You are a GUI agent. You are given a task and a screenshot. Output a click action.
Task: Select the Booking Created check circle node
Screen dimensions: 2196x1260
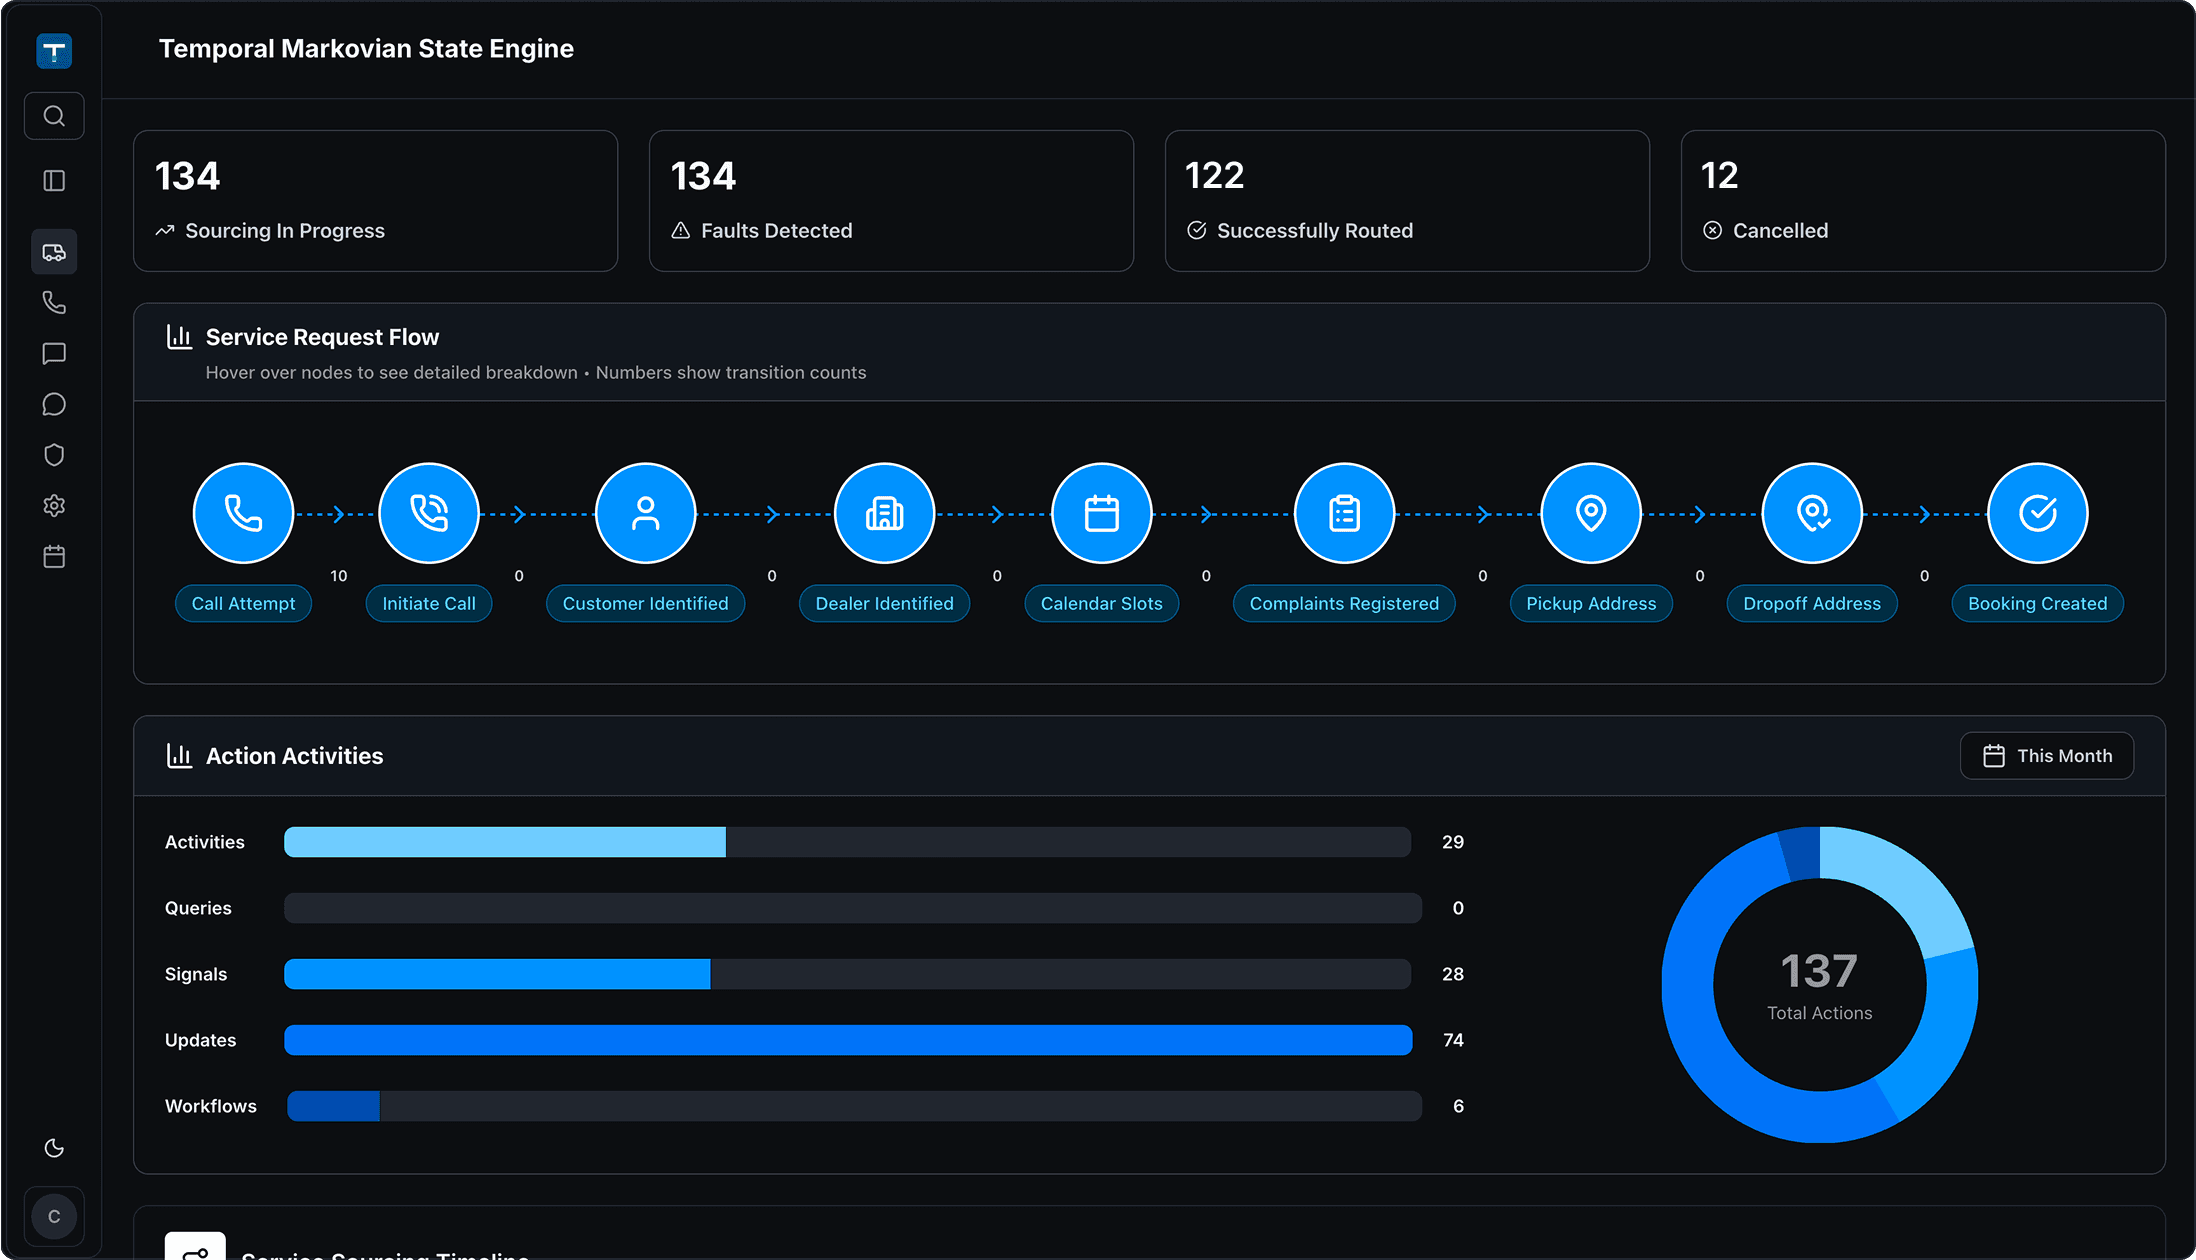click(2037, 512)
